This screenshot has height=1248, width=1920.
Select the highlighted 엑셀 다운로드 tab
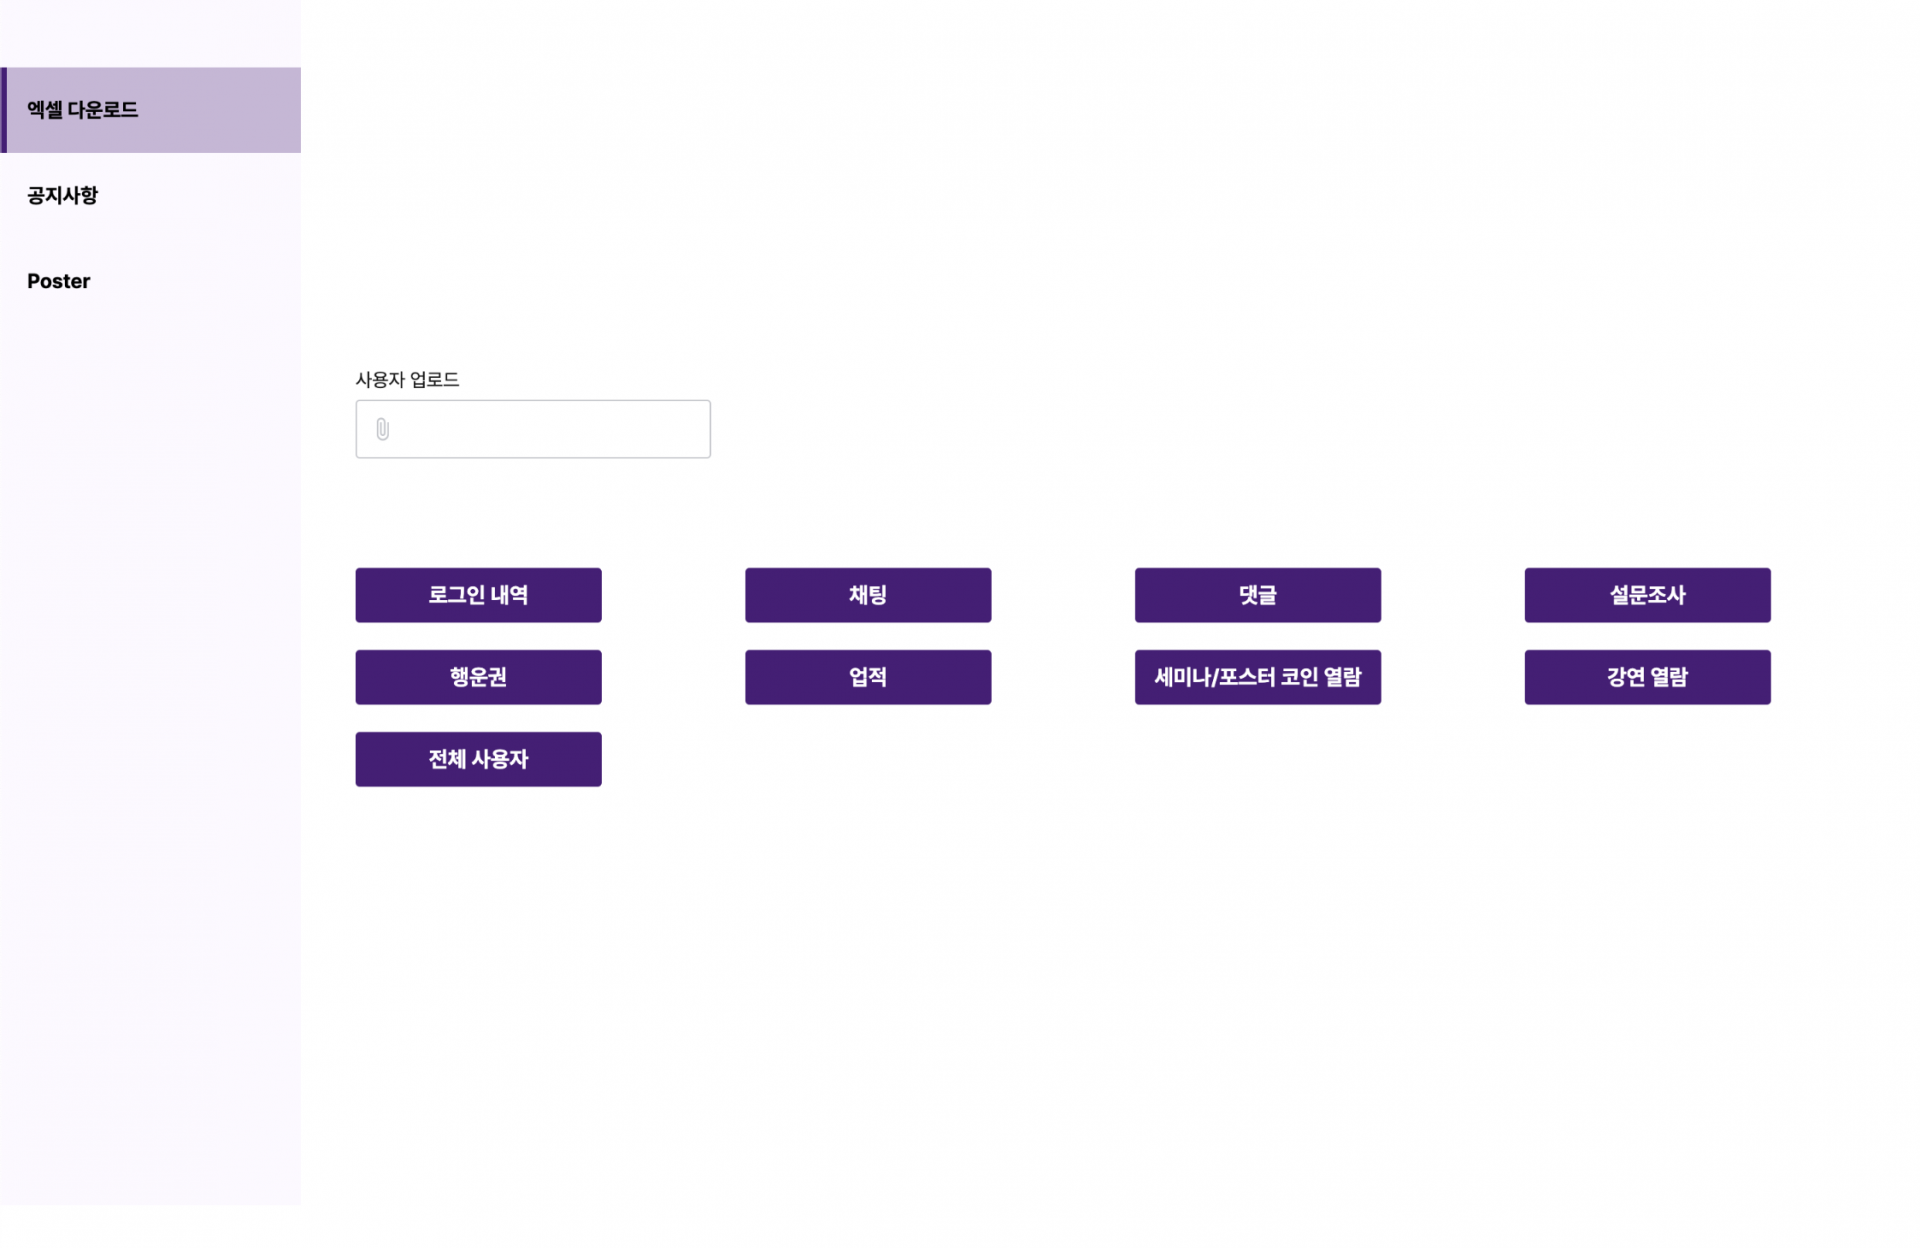150,110
